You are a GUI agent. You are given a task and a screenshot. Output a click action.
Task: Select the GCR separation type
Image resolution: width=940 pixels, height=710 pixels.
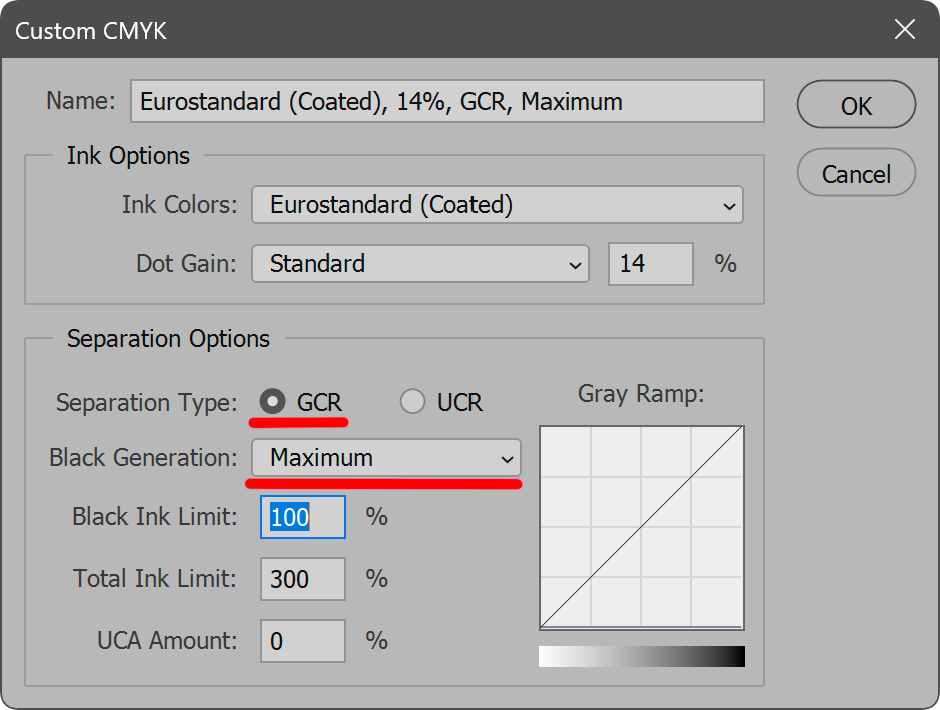pyautogui.click(x=272, y=402)
